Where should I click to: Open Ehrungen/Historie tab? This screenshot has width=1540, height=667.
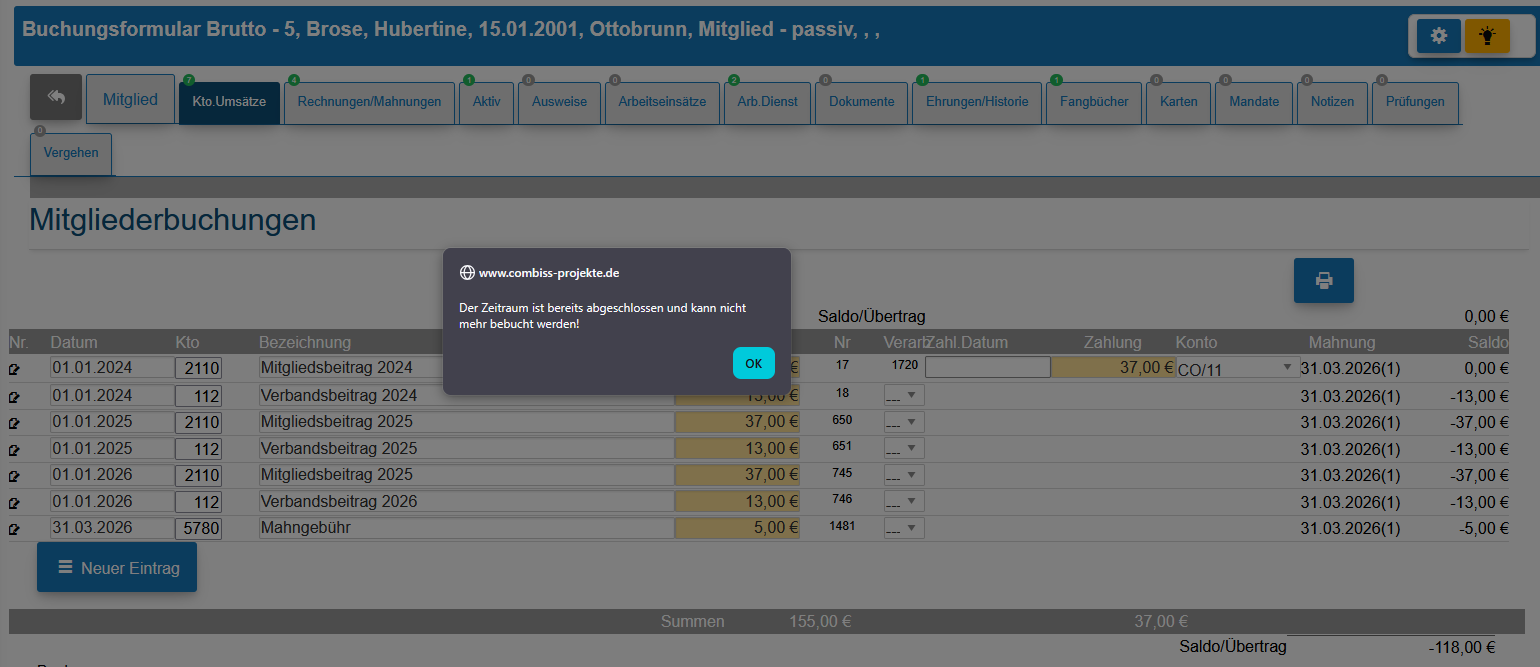click(x=977, y=101)
